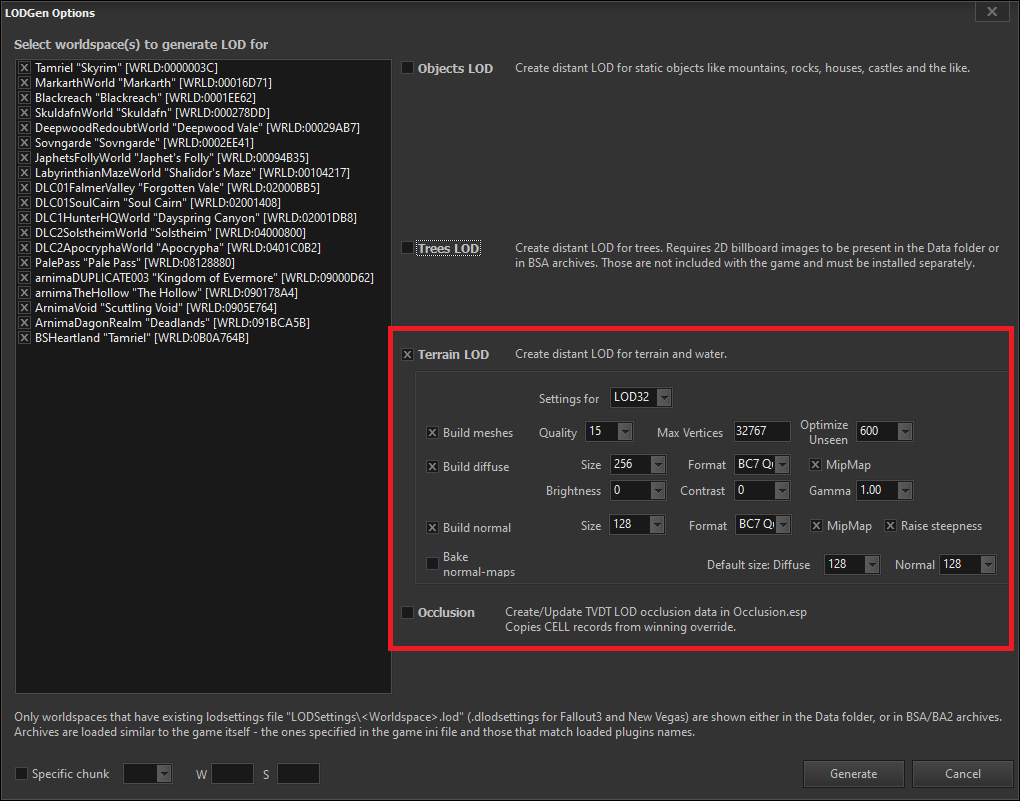Open the diffuse Format dropdown
The height and width of the screenshot is (801, 1020).
(x=762, y=465)
